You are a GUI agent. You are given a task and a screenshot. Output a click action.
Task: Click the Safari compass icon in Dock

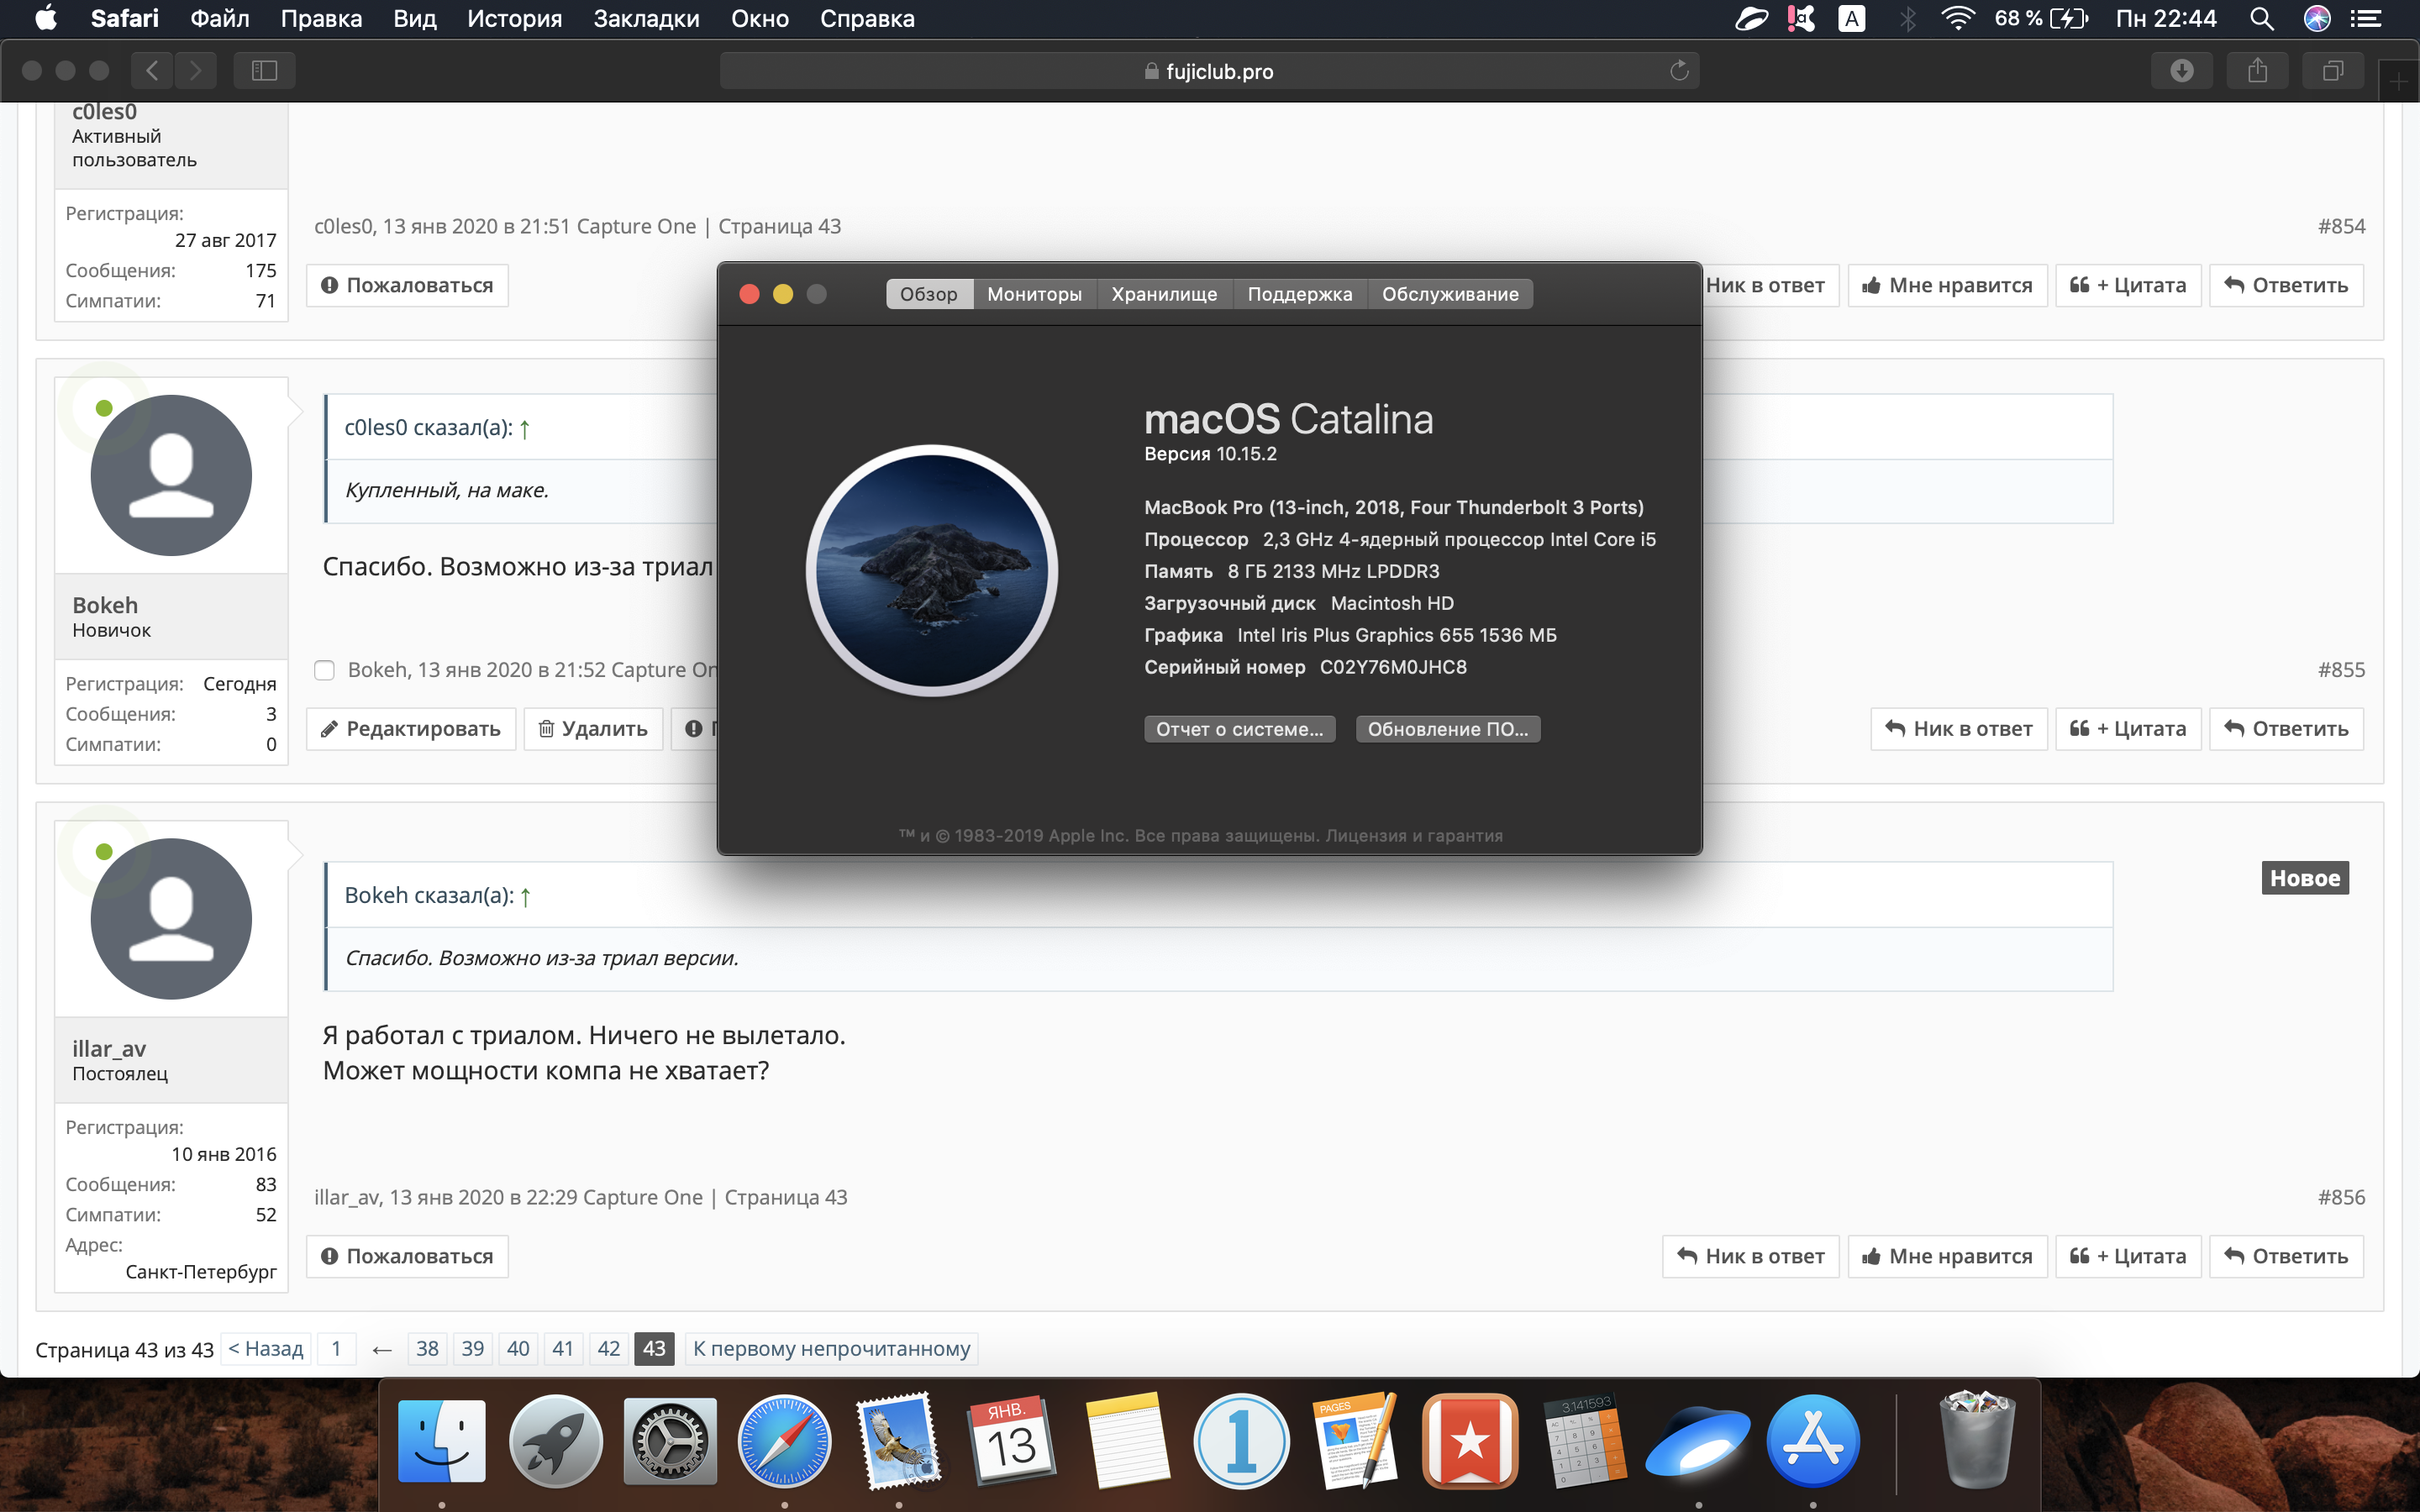[784, 1442]
